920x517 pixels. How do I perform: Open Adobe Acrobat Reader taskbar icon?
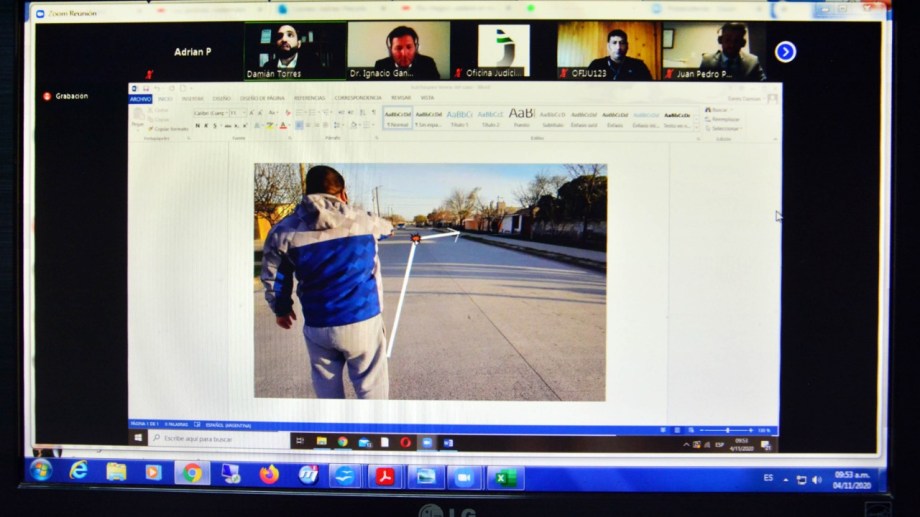385,476
